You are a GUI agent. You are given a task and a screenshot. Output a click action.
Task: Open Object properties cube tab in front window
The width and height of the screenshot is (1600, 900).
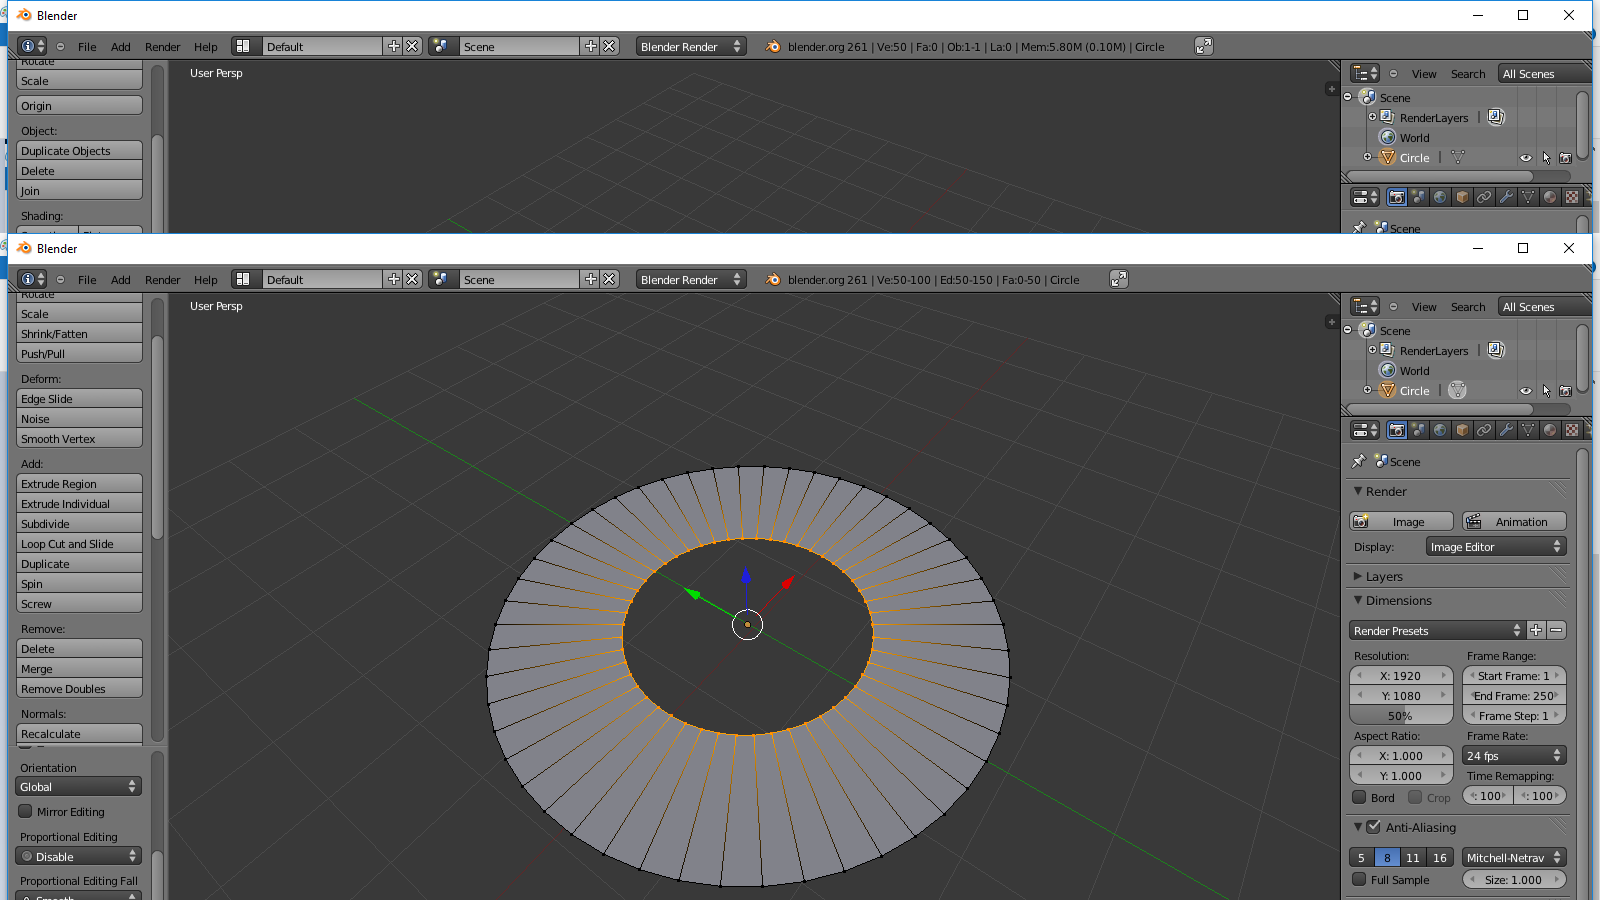tap(1462, 430)
